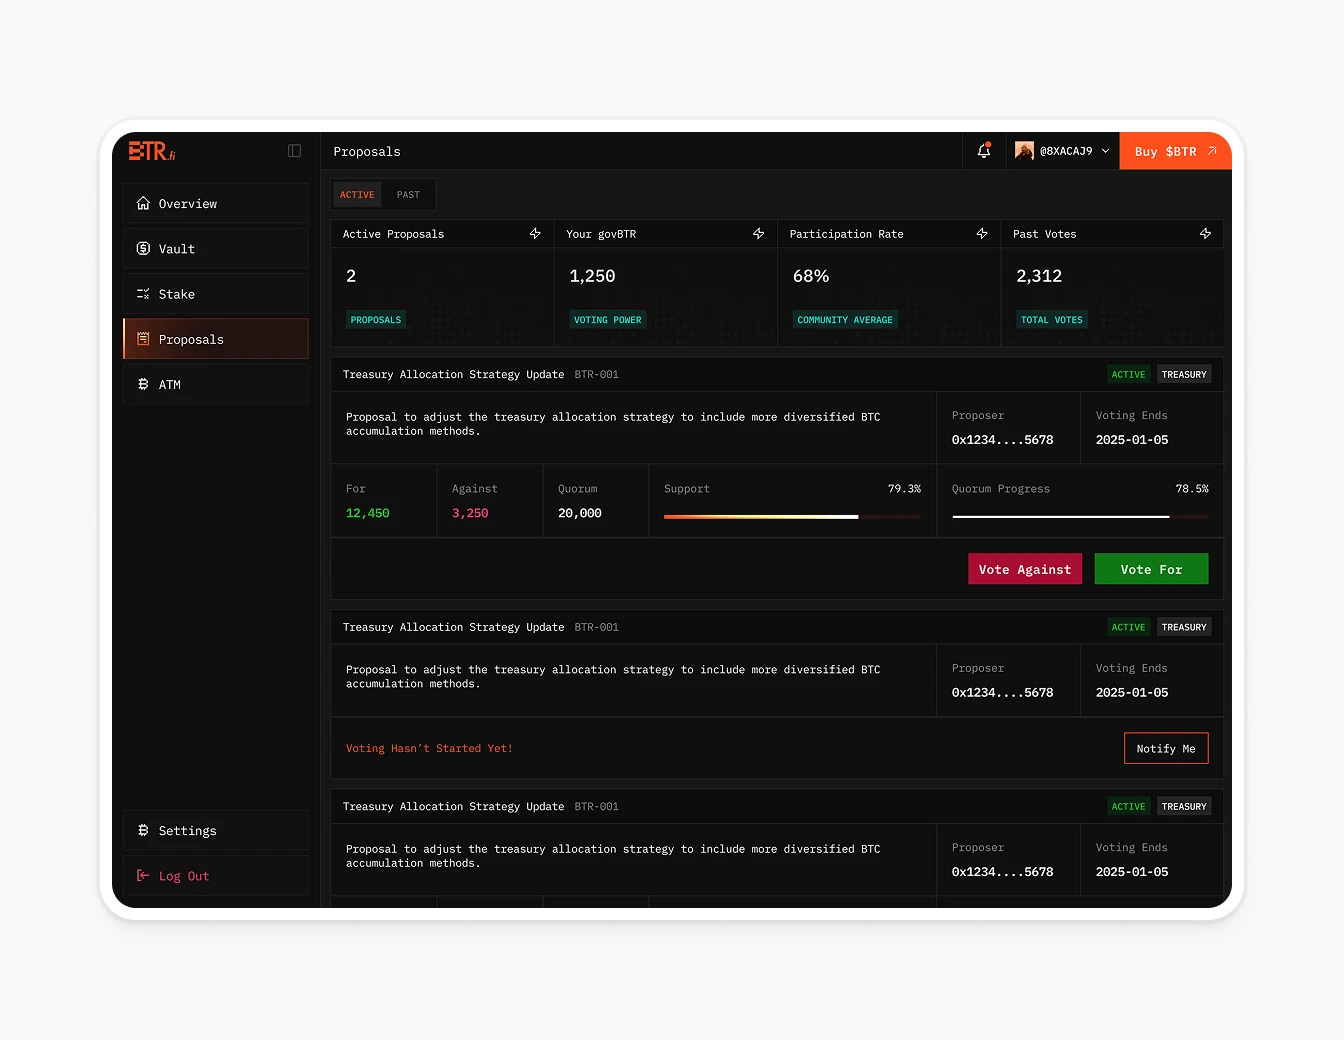This screenshot has width=1344, height=1040.
Task: Click Notify Me on the pending proposal
Action: tap(1166, 747)
